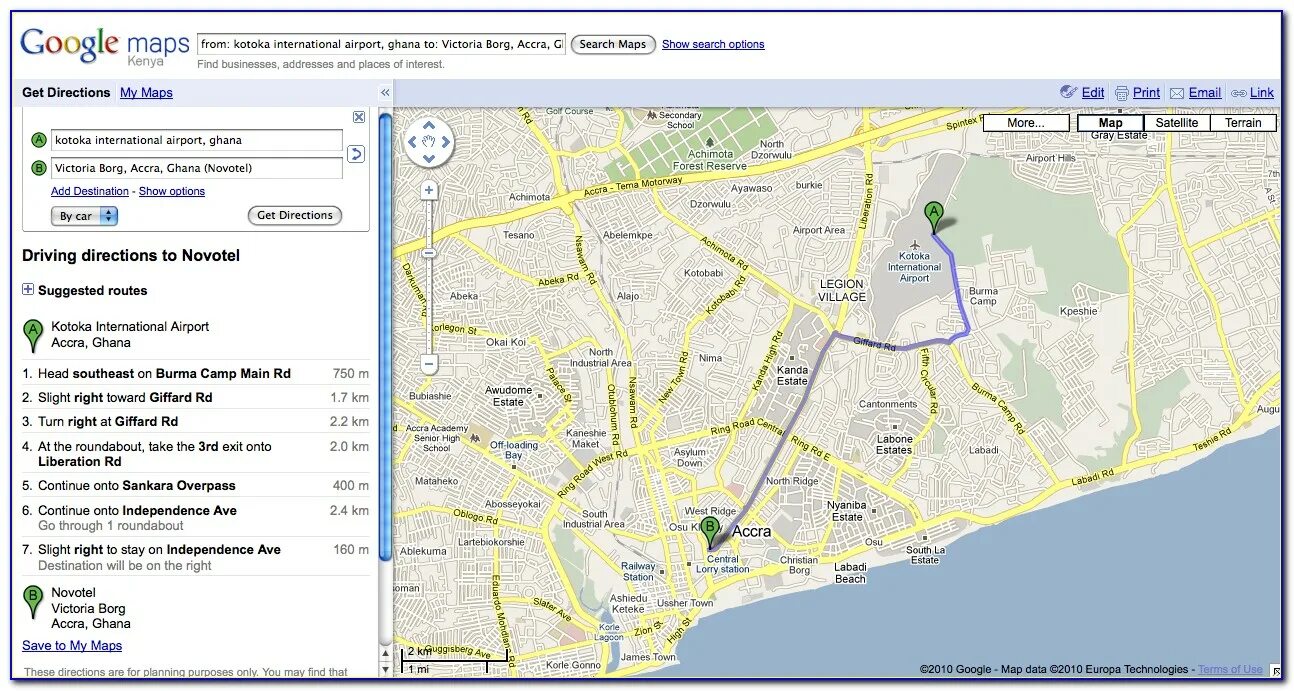This screenshot has width=1294, height=691.
Task: Open the My Maps tab
Action: [146, 92]
